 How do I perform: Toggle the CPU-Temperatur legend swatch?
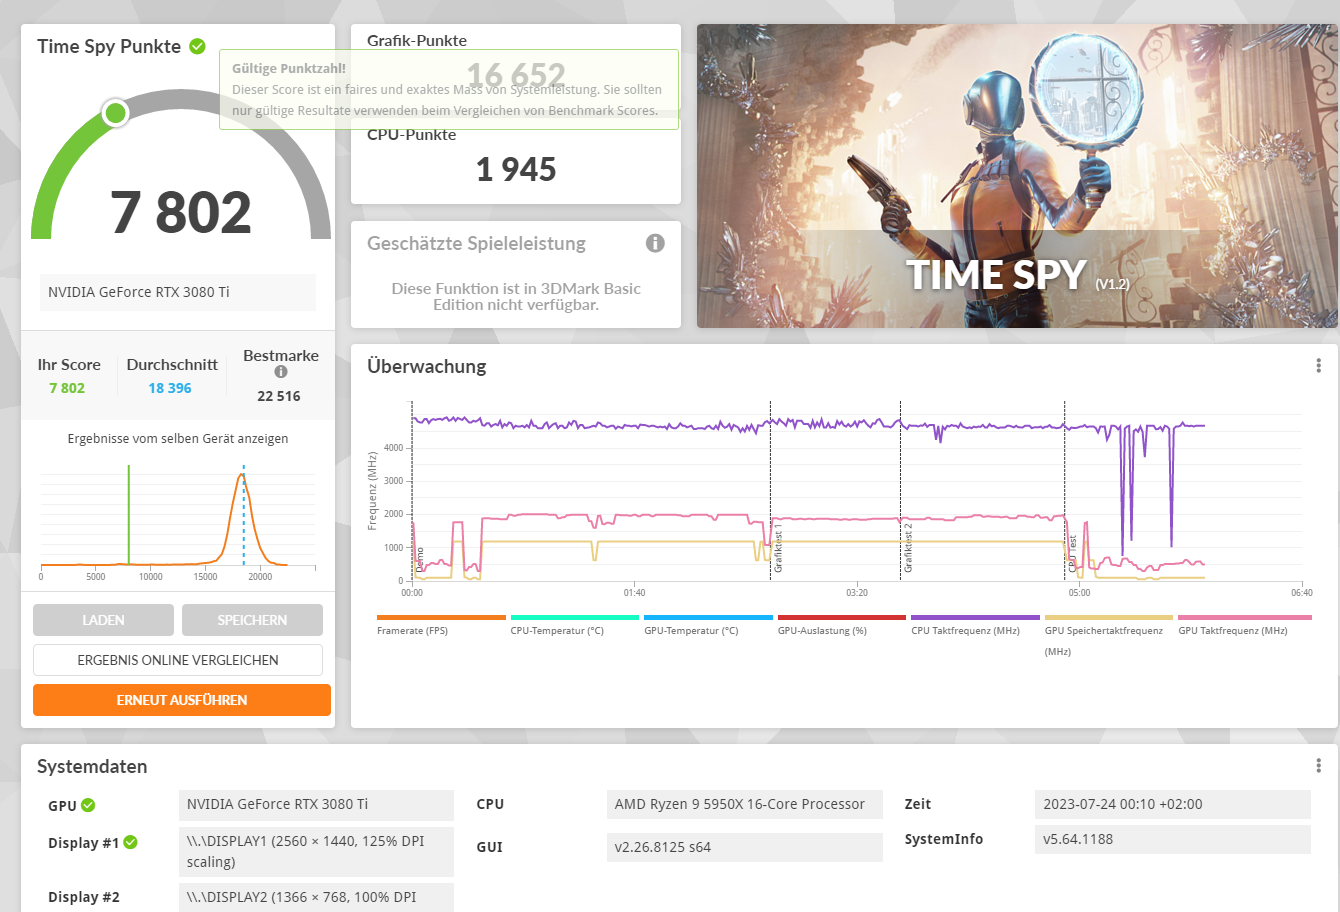pos(575,618)
